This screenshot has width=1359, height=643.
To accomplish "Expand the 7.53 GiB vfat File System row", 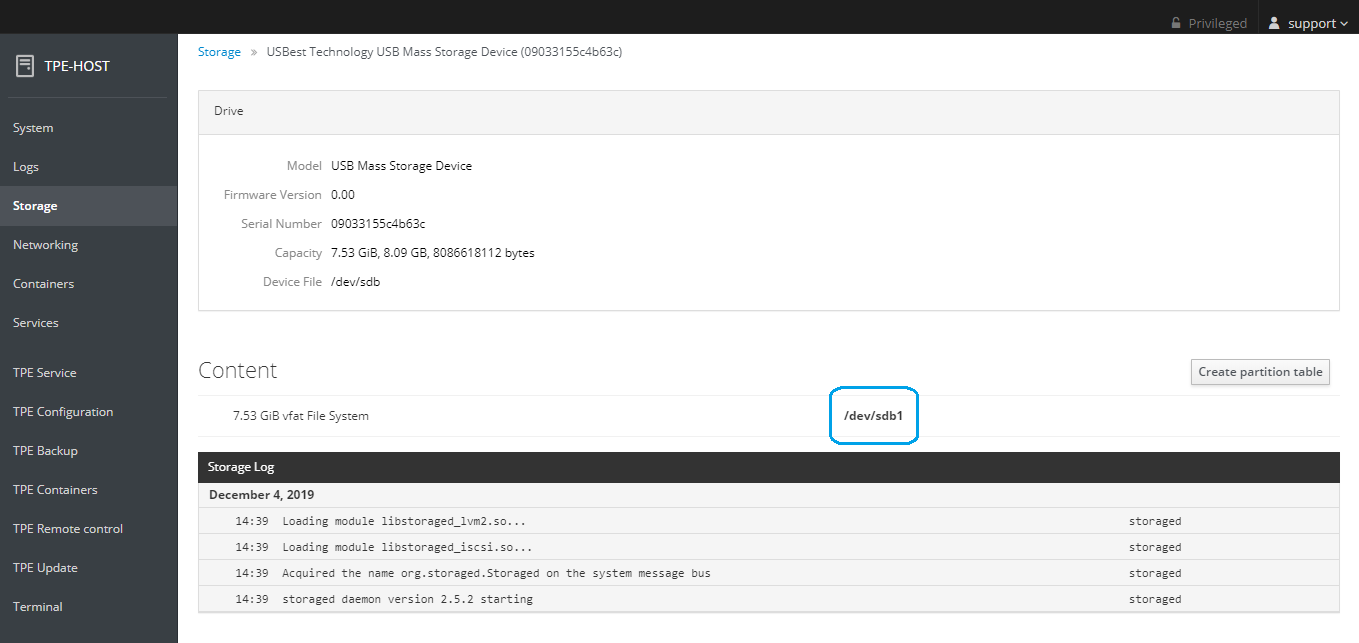I will (x=301, y=416).
